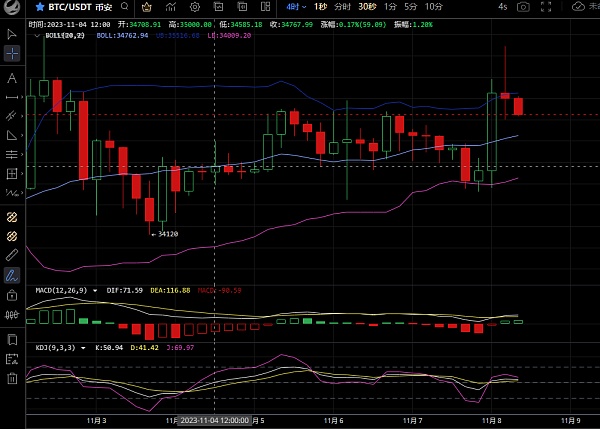600x429 pixels.
Task: Choose the horizontal line drawing tool
Action: click(11, 97)
